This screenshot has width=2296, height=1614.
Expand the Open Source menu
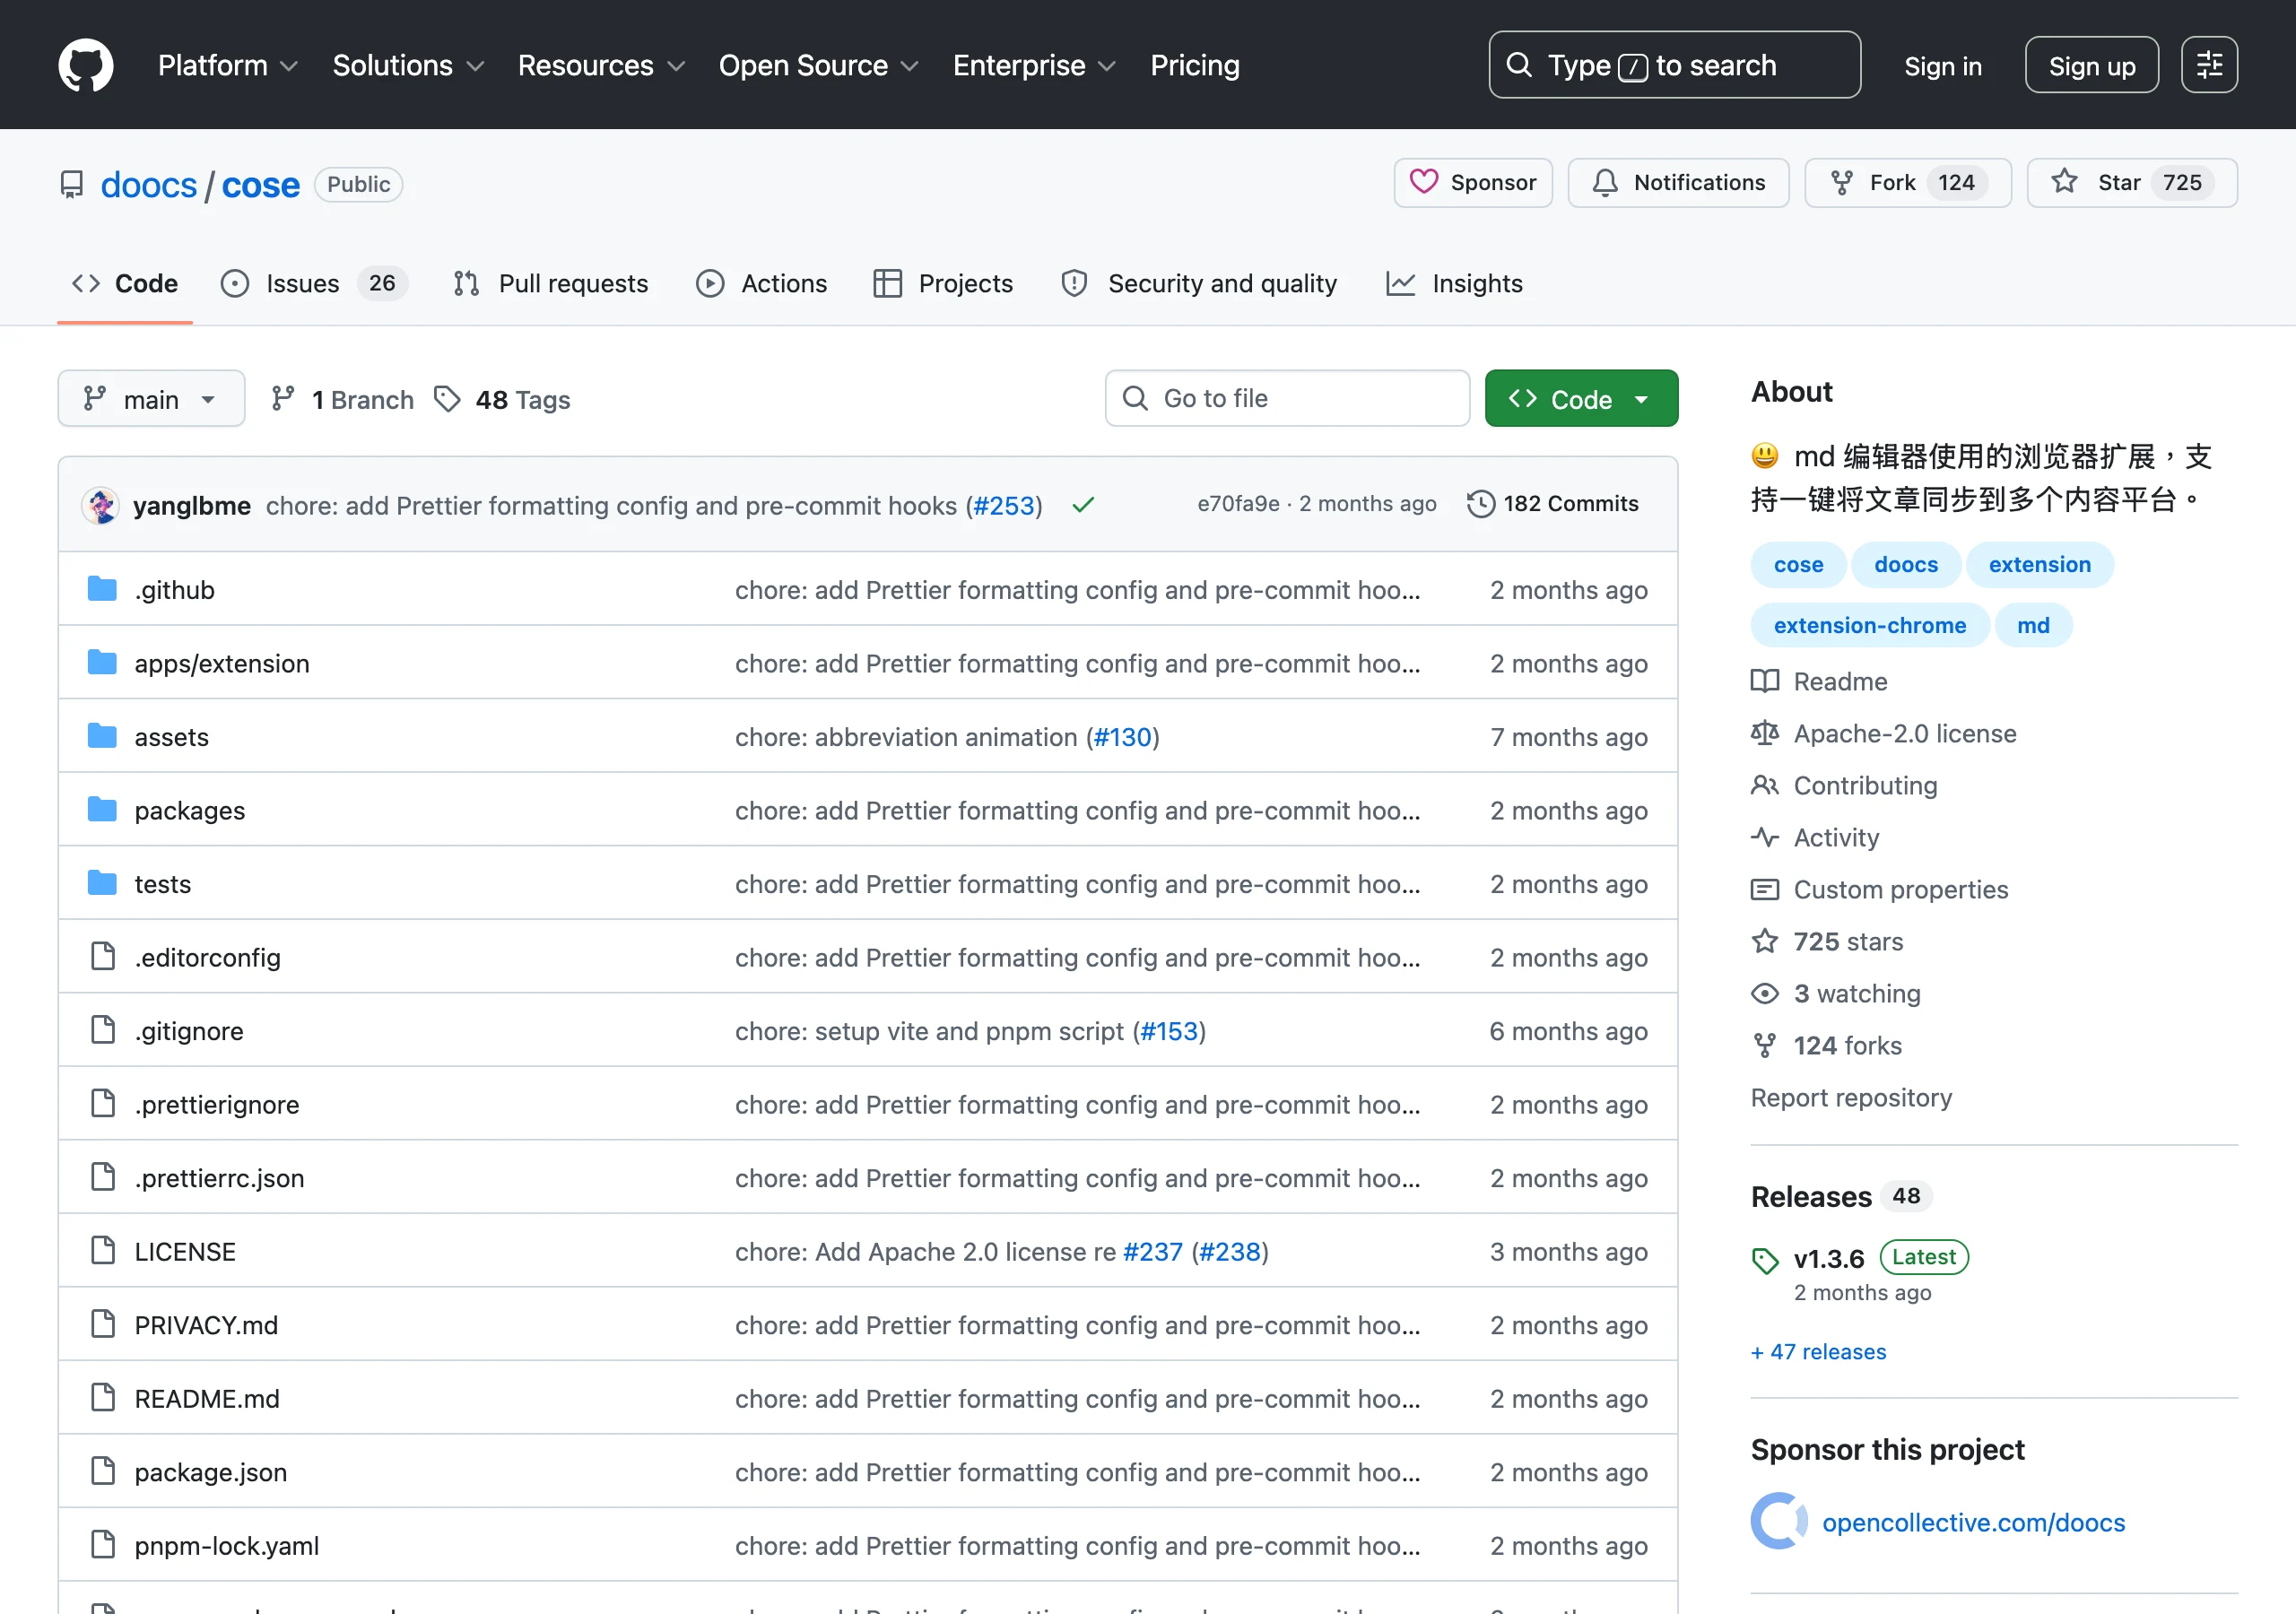pos(818,66)
